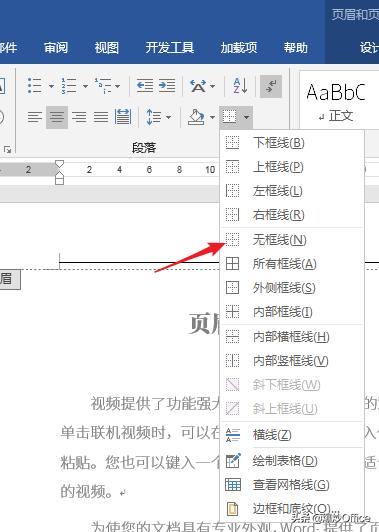Justify paragraph text
This screenshot has height=532, width=379.
point(101,117)
